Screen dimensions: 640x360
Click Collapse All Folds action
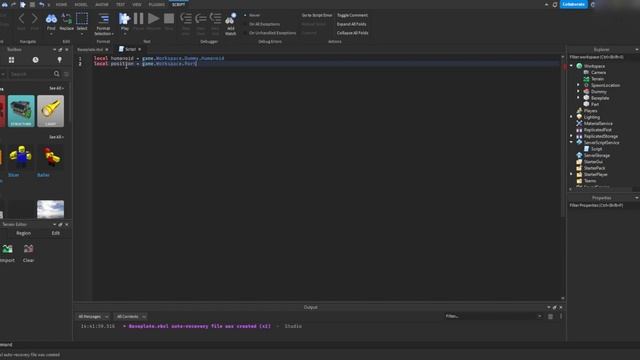click(x=353, y=33)
